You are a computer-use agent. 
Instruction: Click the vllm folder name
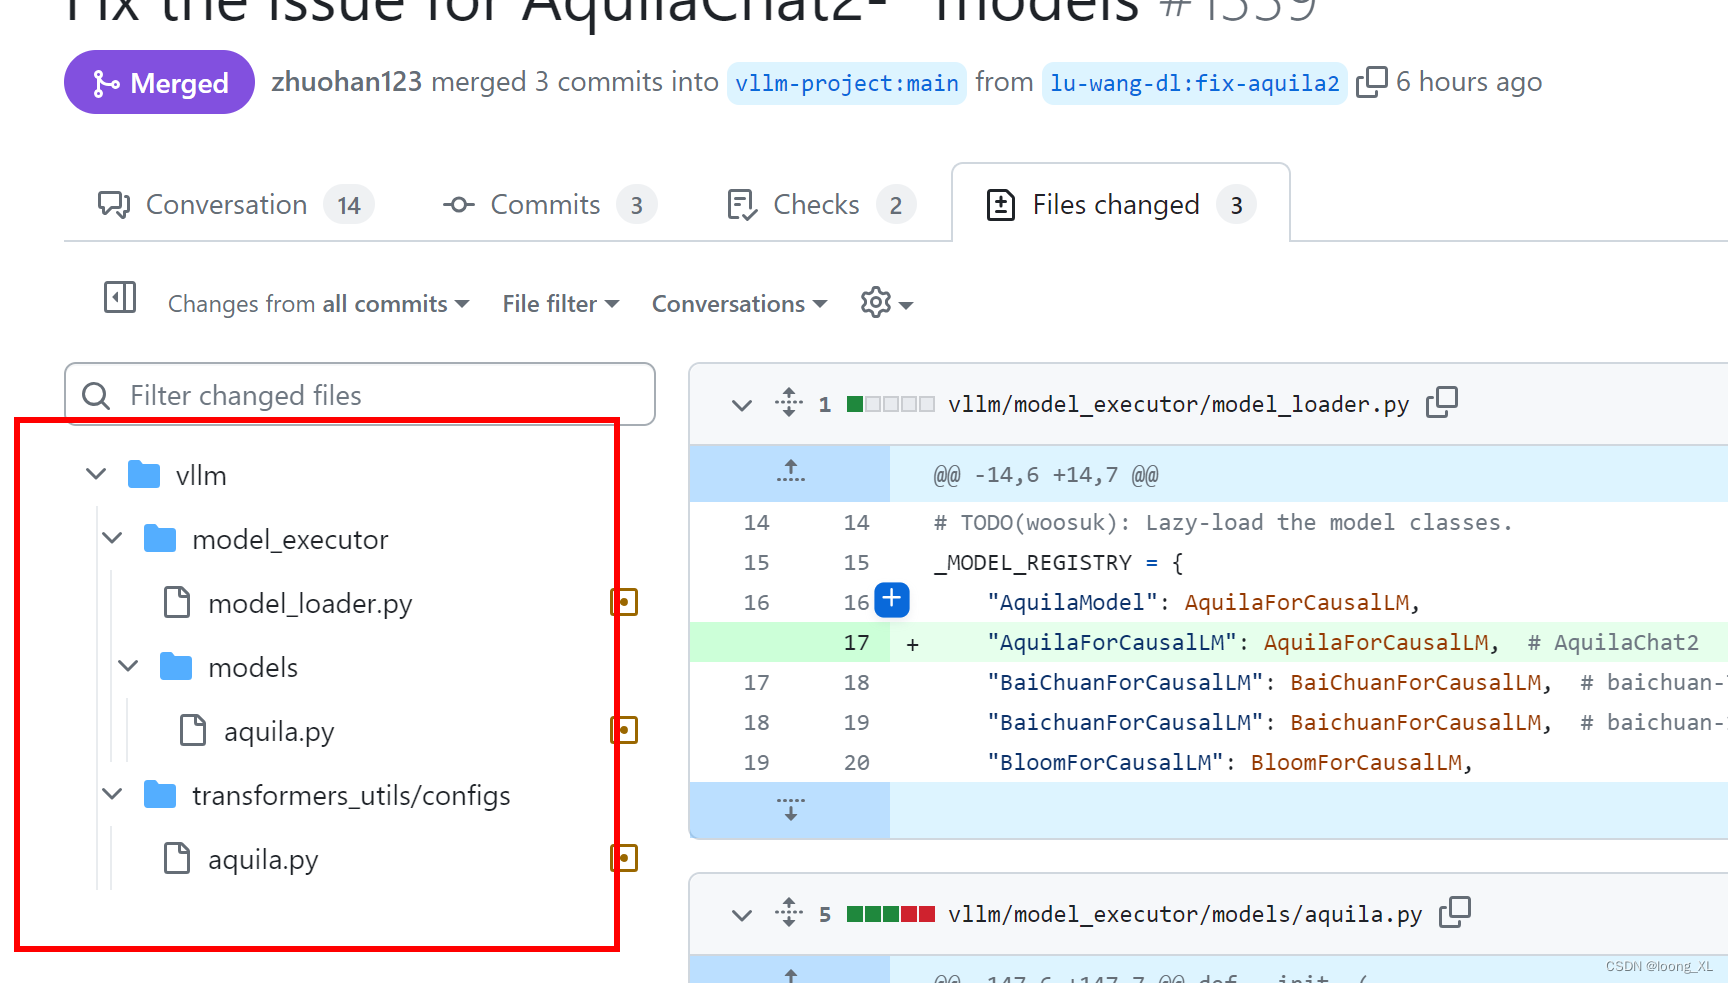(x=201, y=475)
